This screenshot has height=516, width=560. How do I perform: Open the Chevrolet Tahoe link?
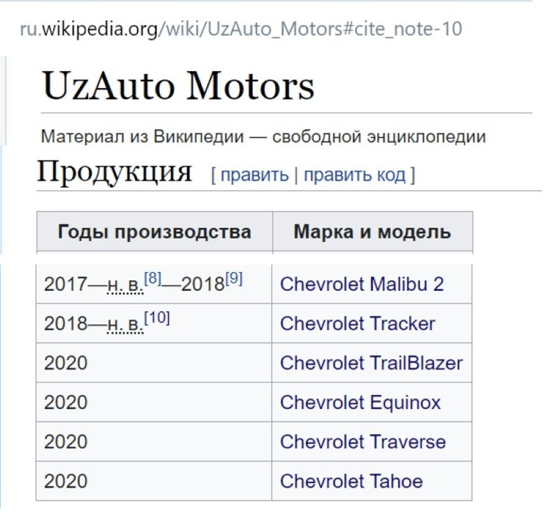pyautogui.click(x=351, y=481)
